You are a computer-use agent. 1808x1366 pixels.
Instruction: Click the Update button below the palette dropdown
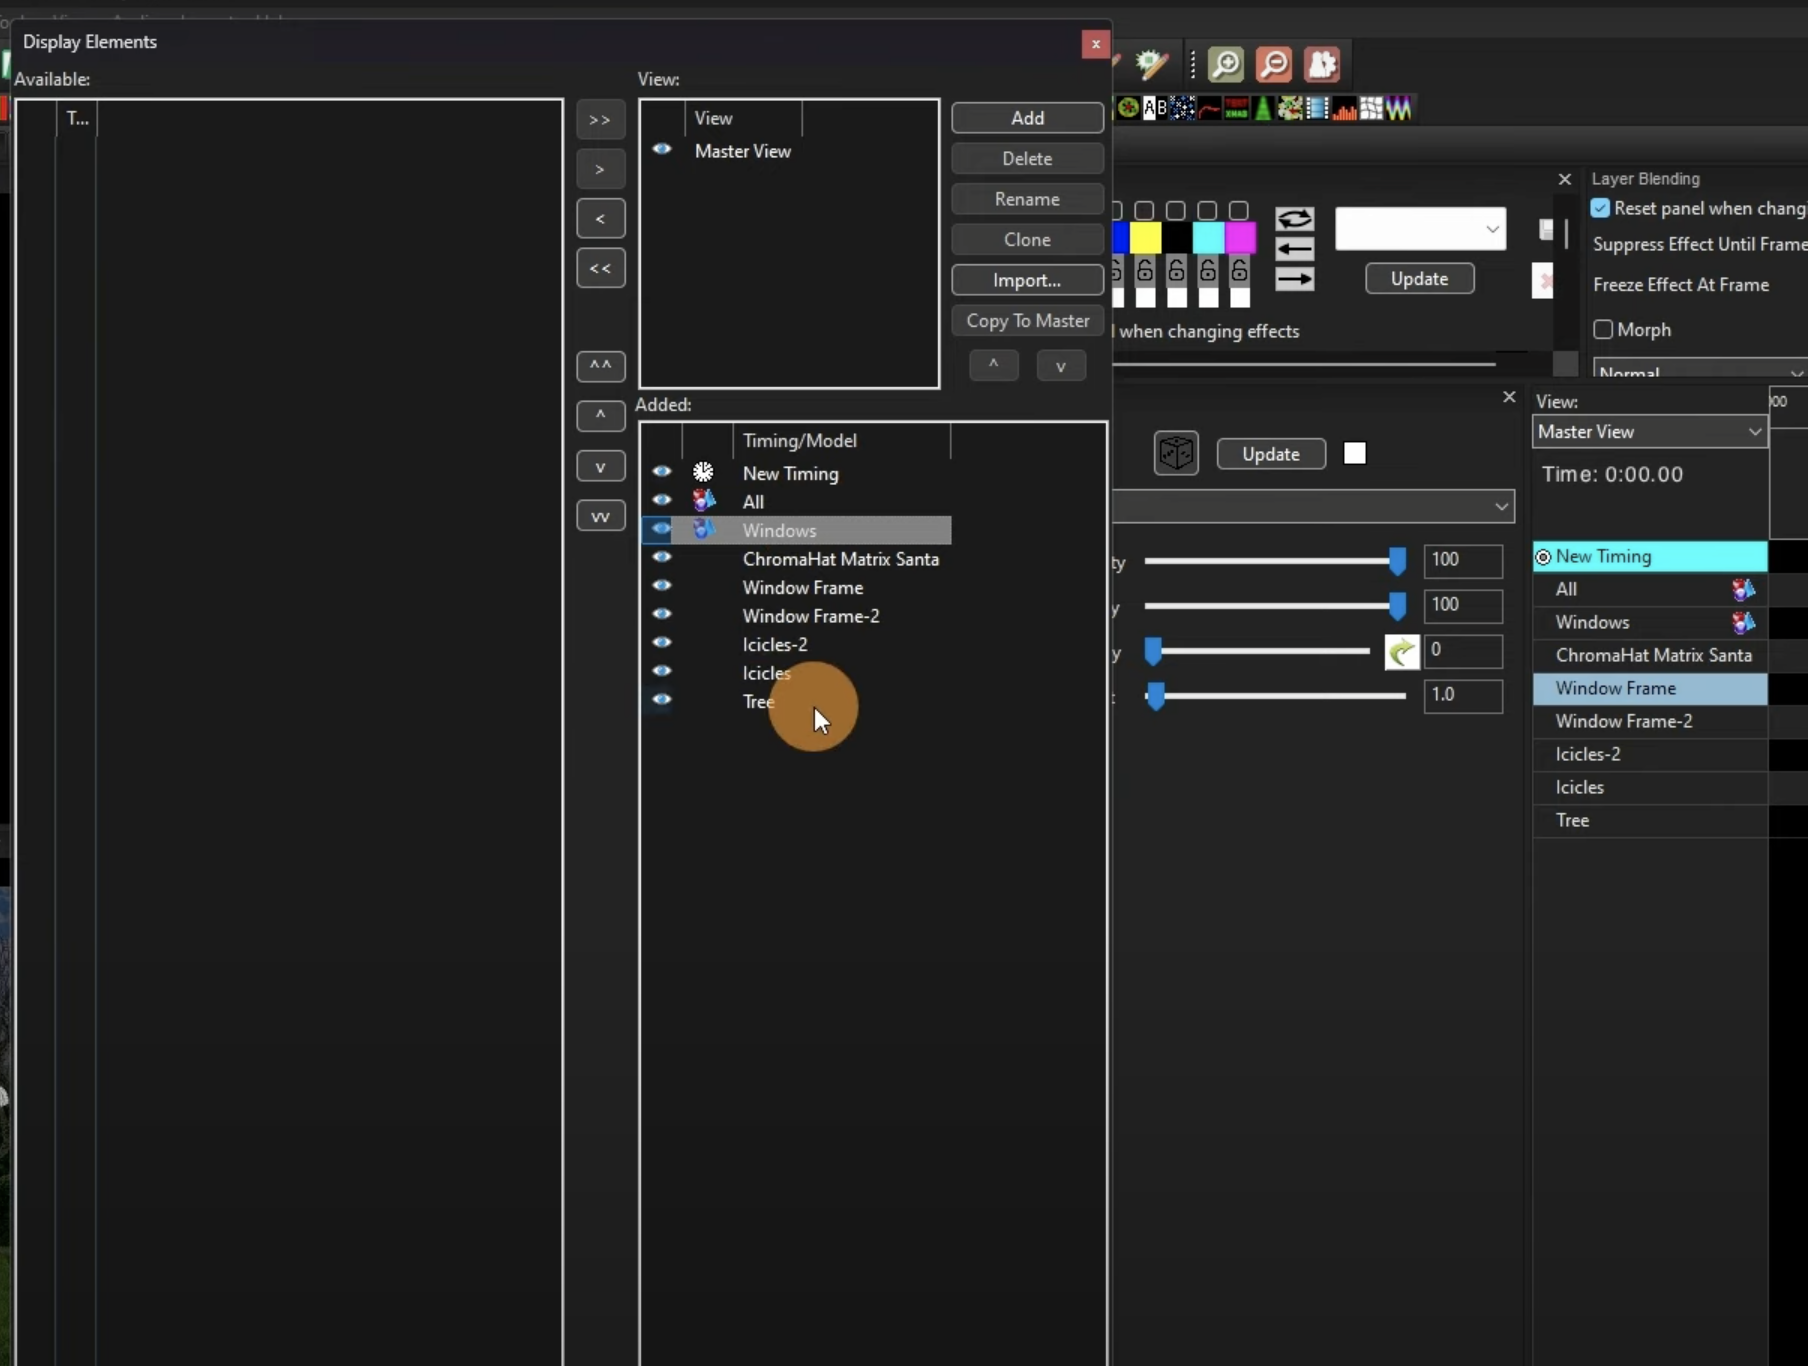(1419, 279)
